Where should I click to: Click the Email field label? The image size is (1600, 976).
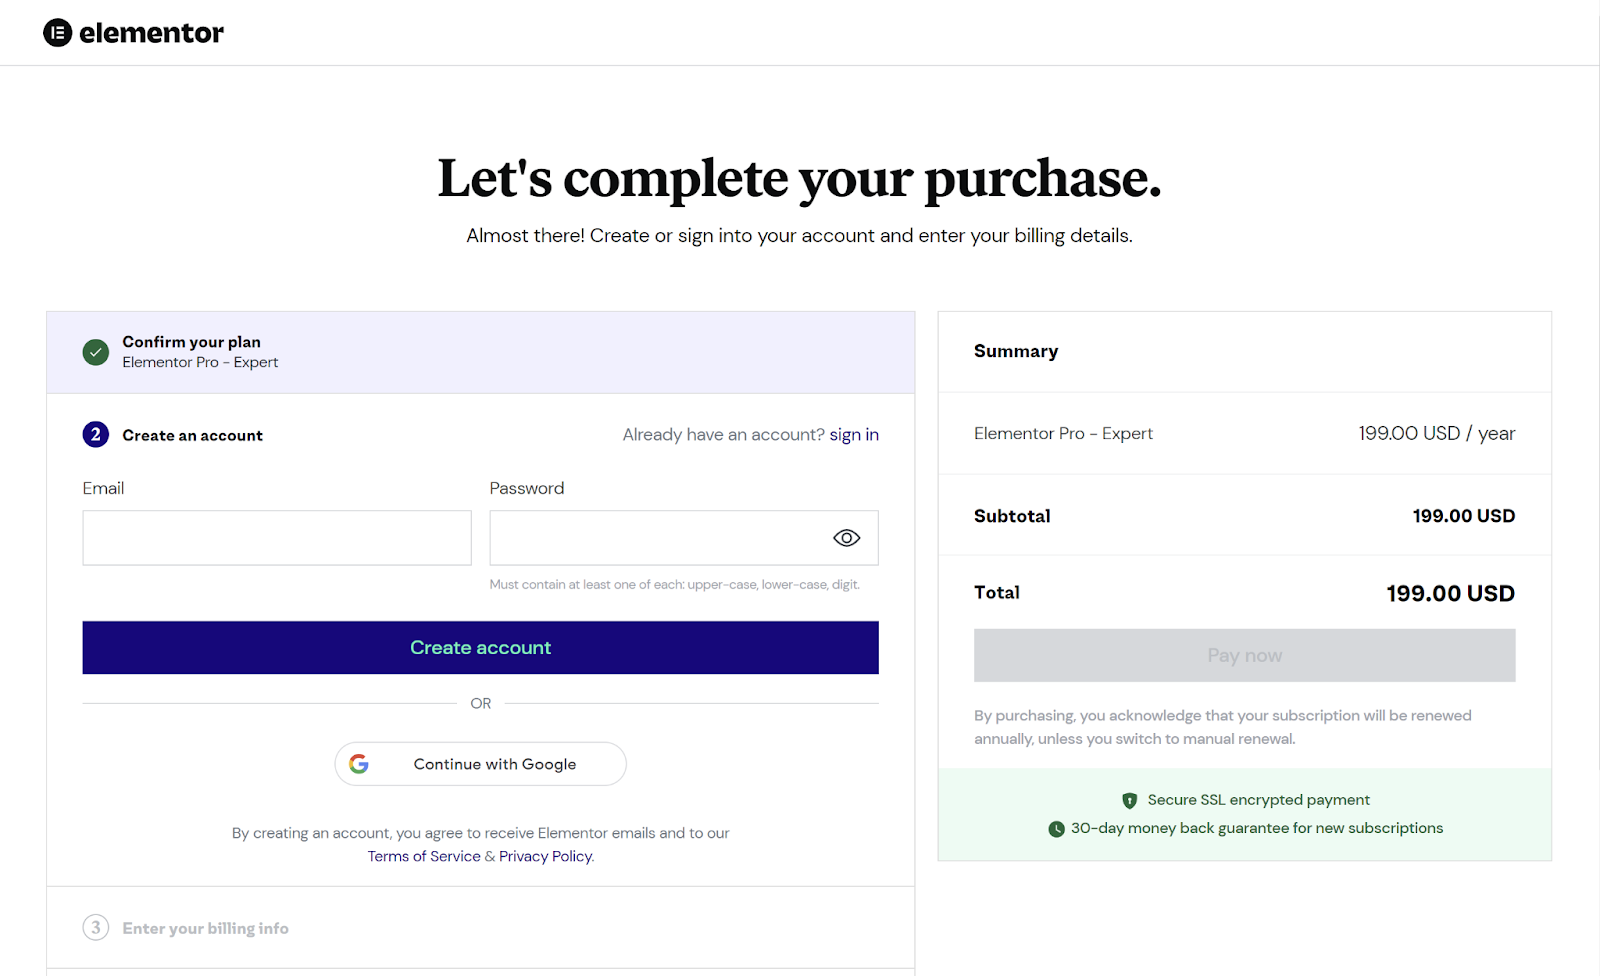pos(103,488)
